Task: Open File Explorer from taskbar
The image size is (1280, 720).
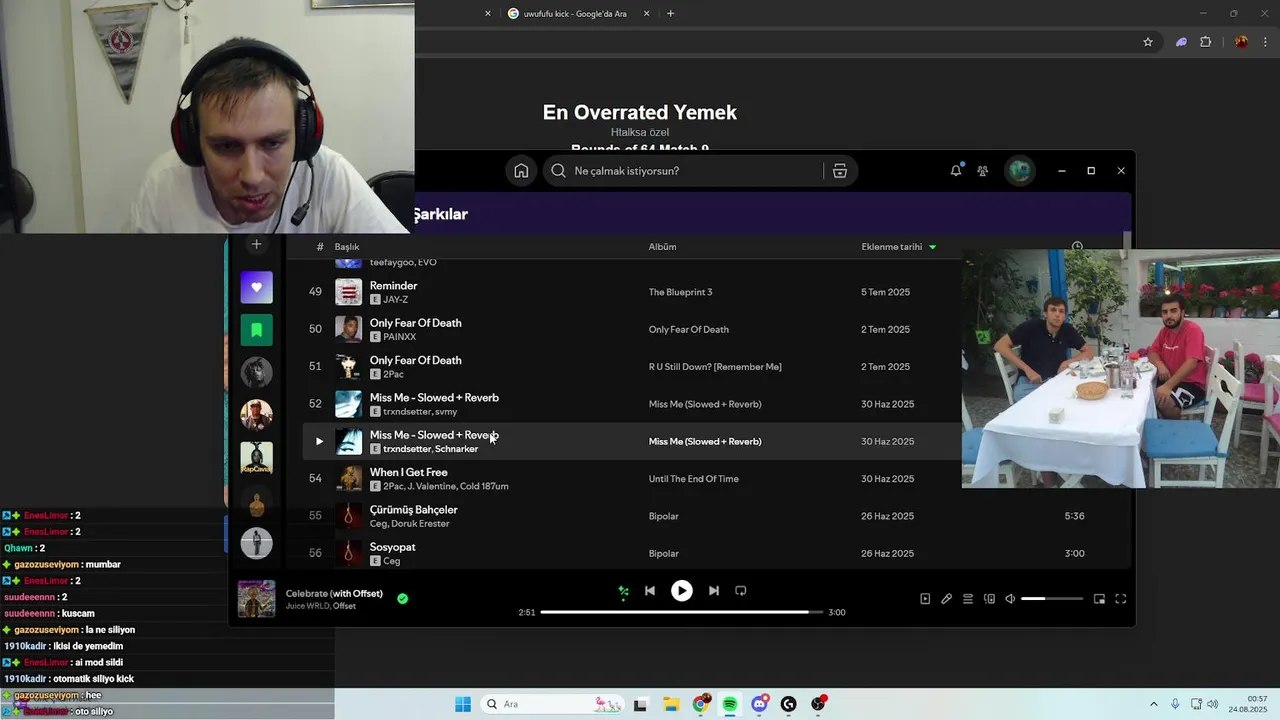Action: pyautogui.click(x=671, y=704)
